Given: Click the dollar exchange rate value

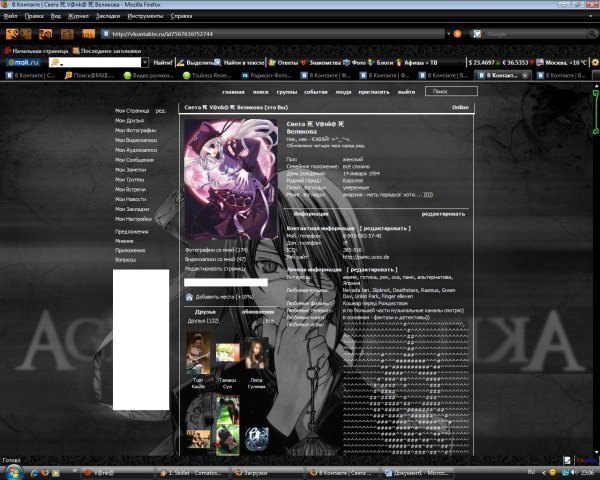Looking at the screenshot, I should pyautogui.click(x=481, y=62).
